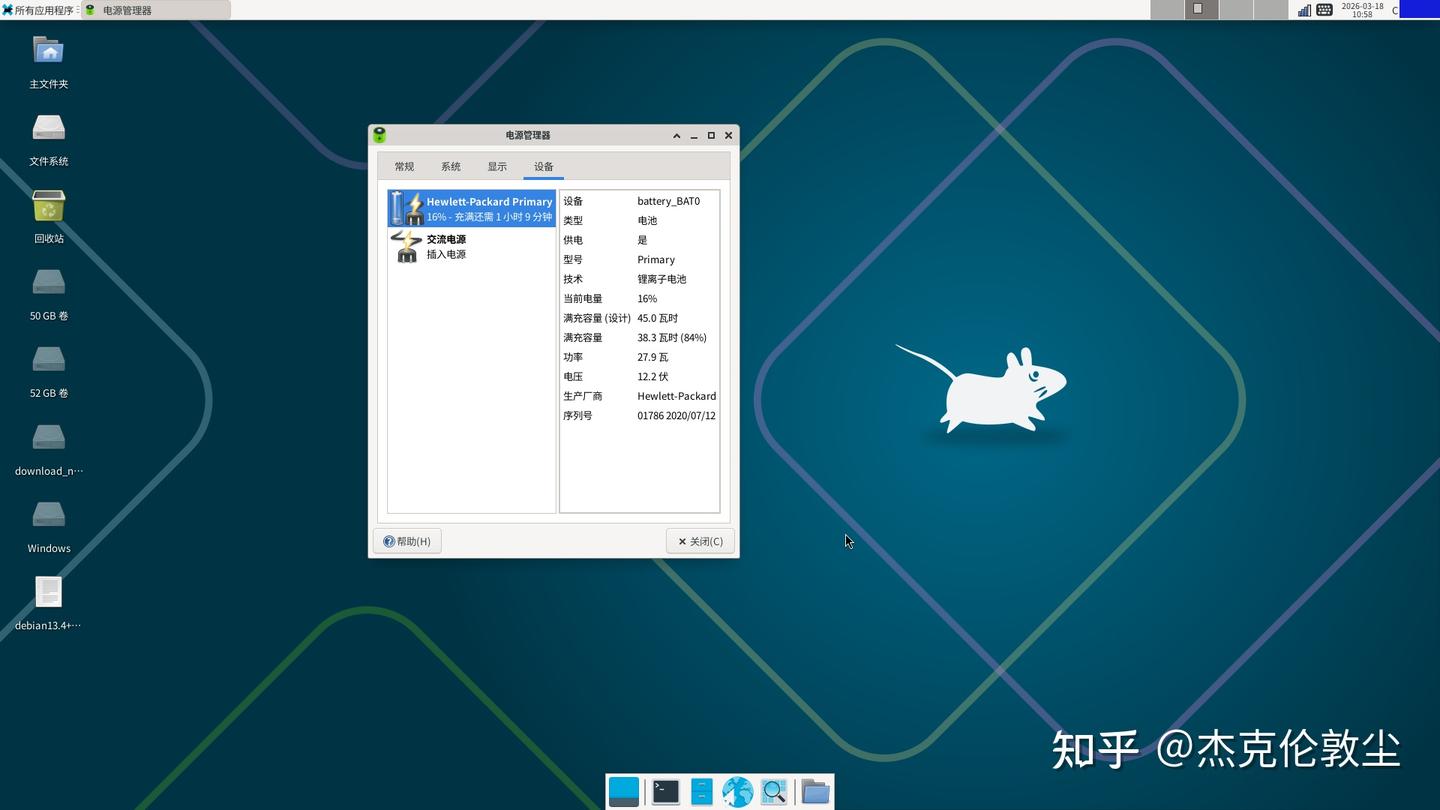Screen dimensions: 1440x810
Task: Open the folder icon at the dock's right end
Action: coord(816,791)
